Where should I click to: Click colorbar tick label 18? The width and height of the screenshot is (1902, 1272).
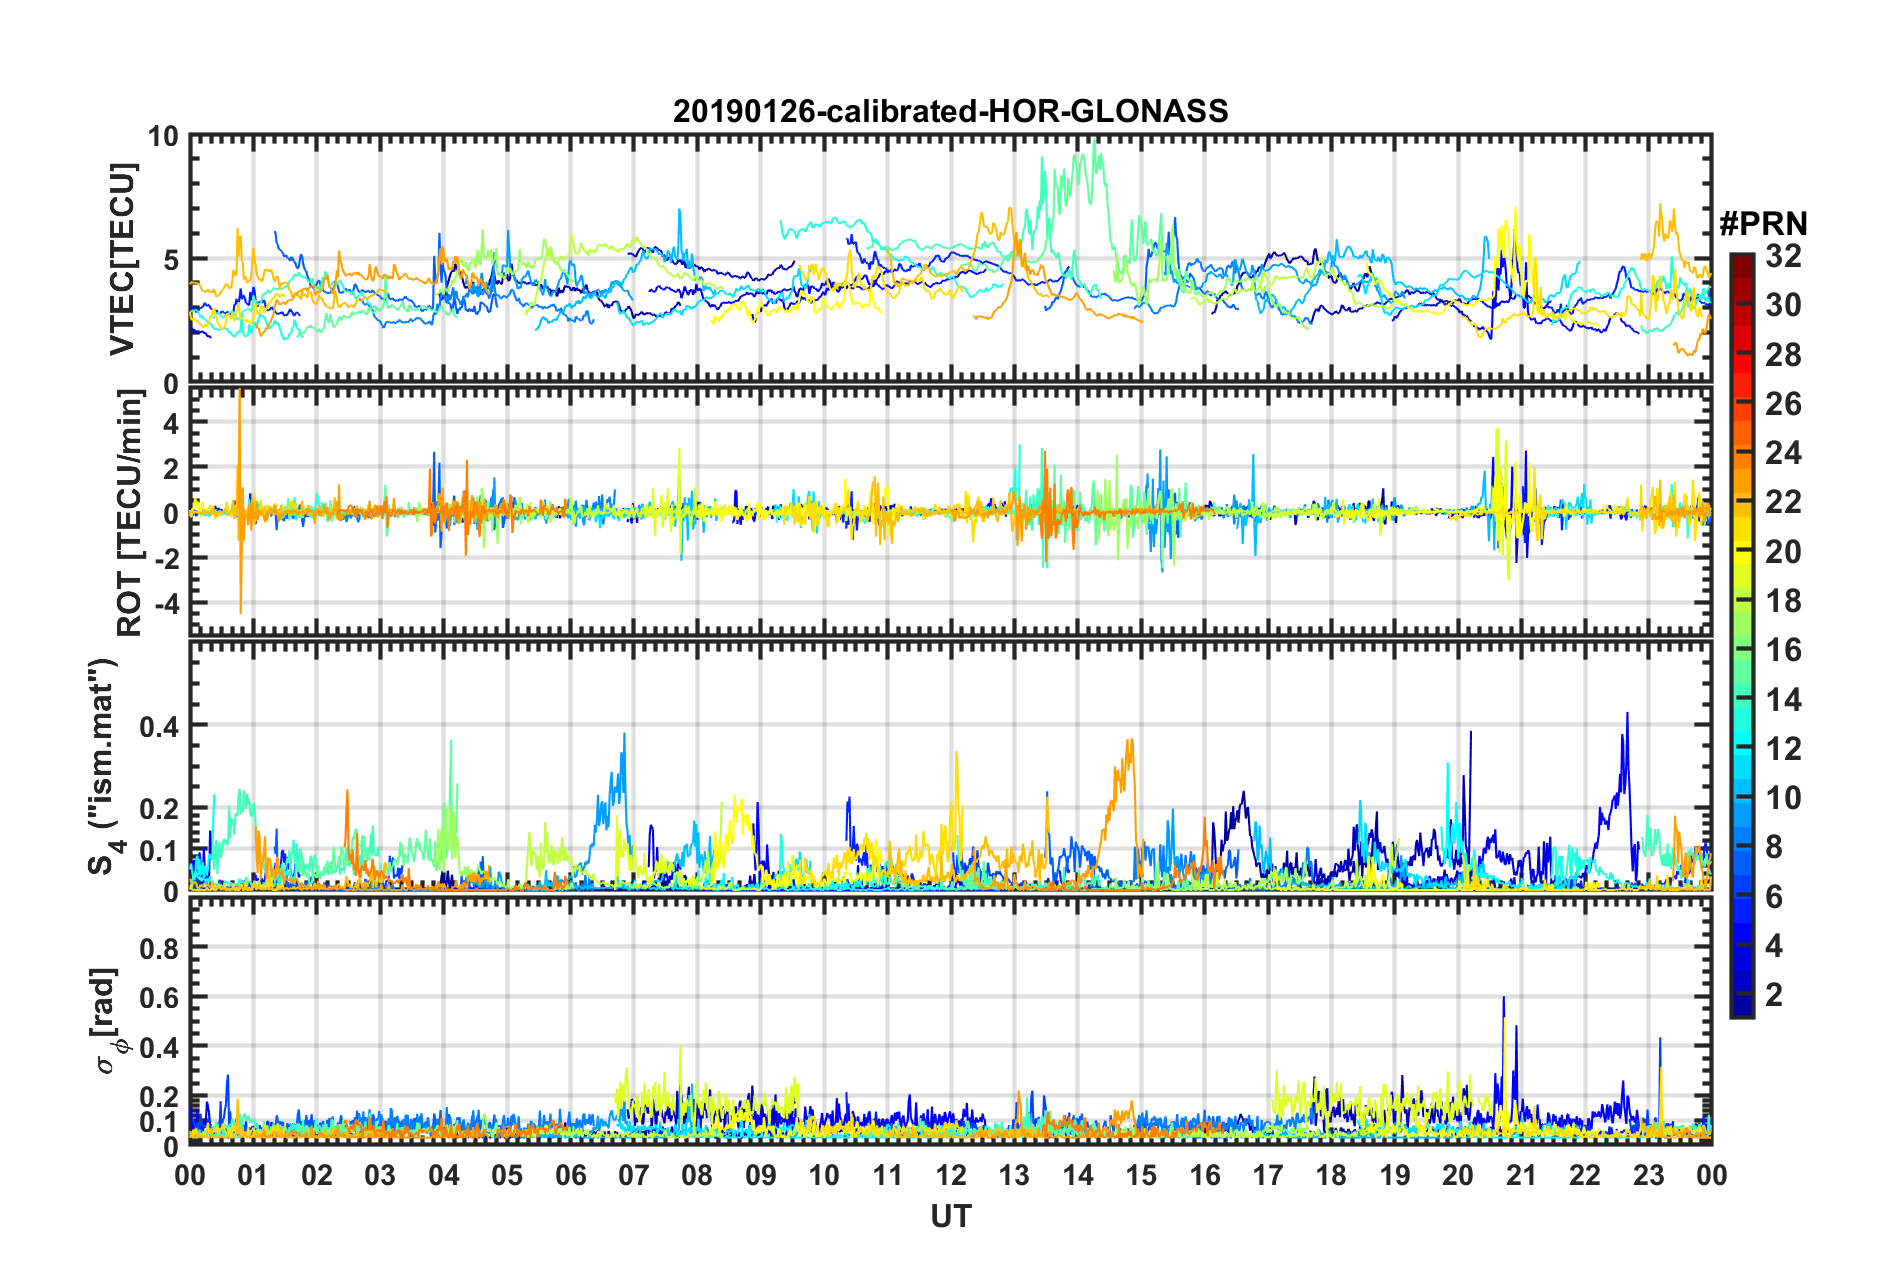point(1782,601)
